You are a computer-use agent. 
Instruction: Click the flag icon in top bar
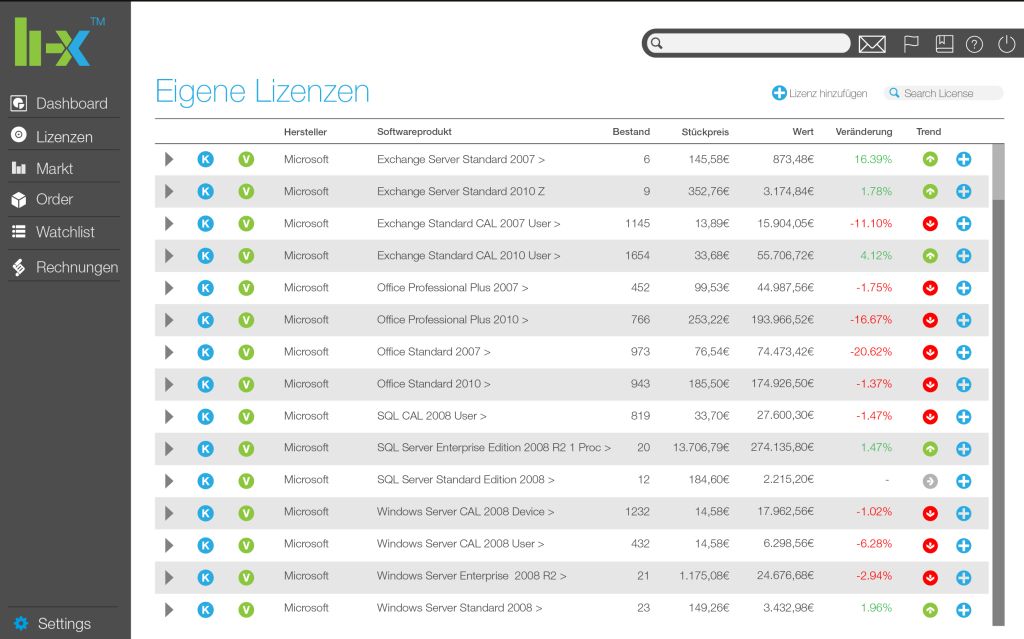pos(910,44)
